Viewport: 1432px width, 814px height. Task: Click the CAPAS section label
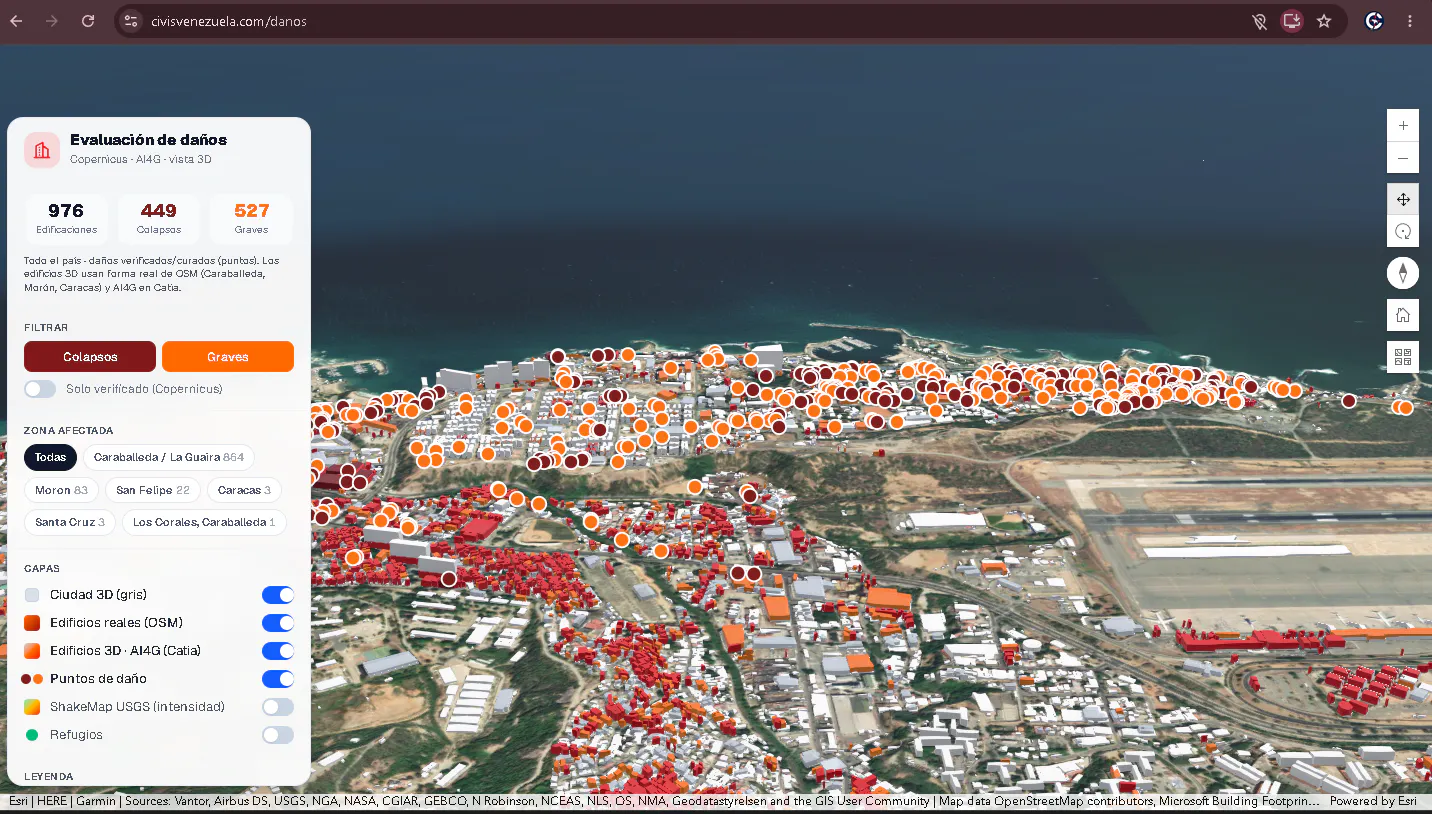point(42,569)
